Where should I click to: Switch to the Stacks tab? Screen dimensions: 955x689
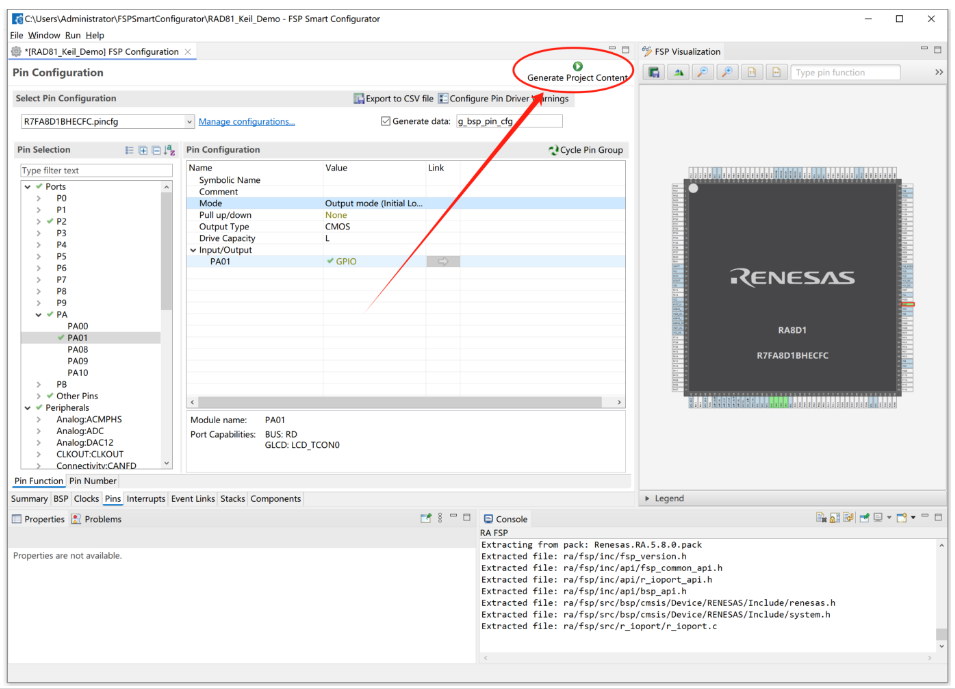coord(232,498)
